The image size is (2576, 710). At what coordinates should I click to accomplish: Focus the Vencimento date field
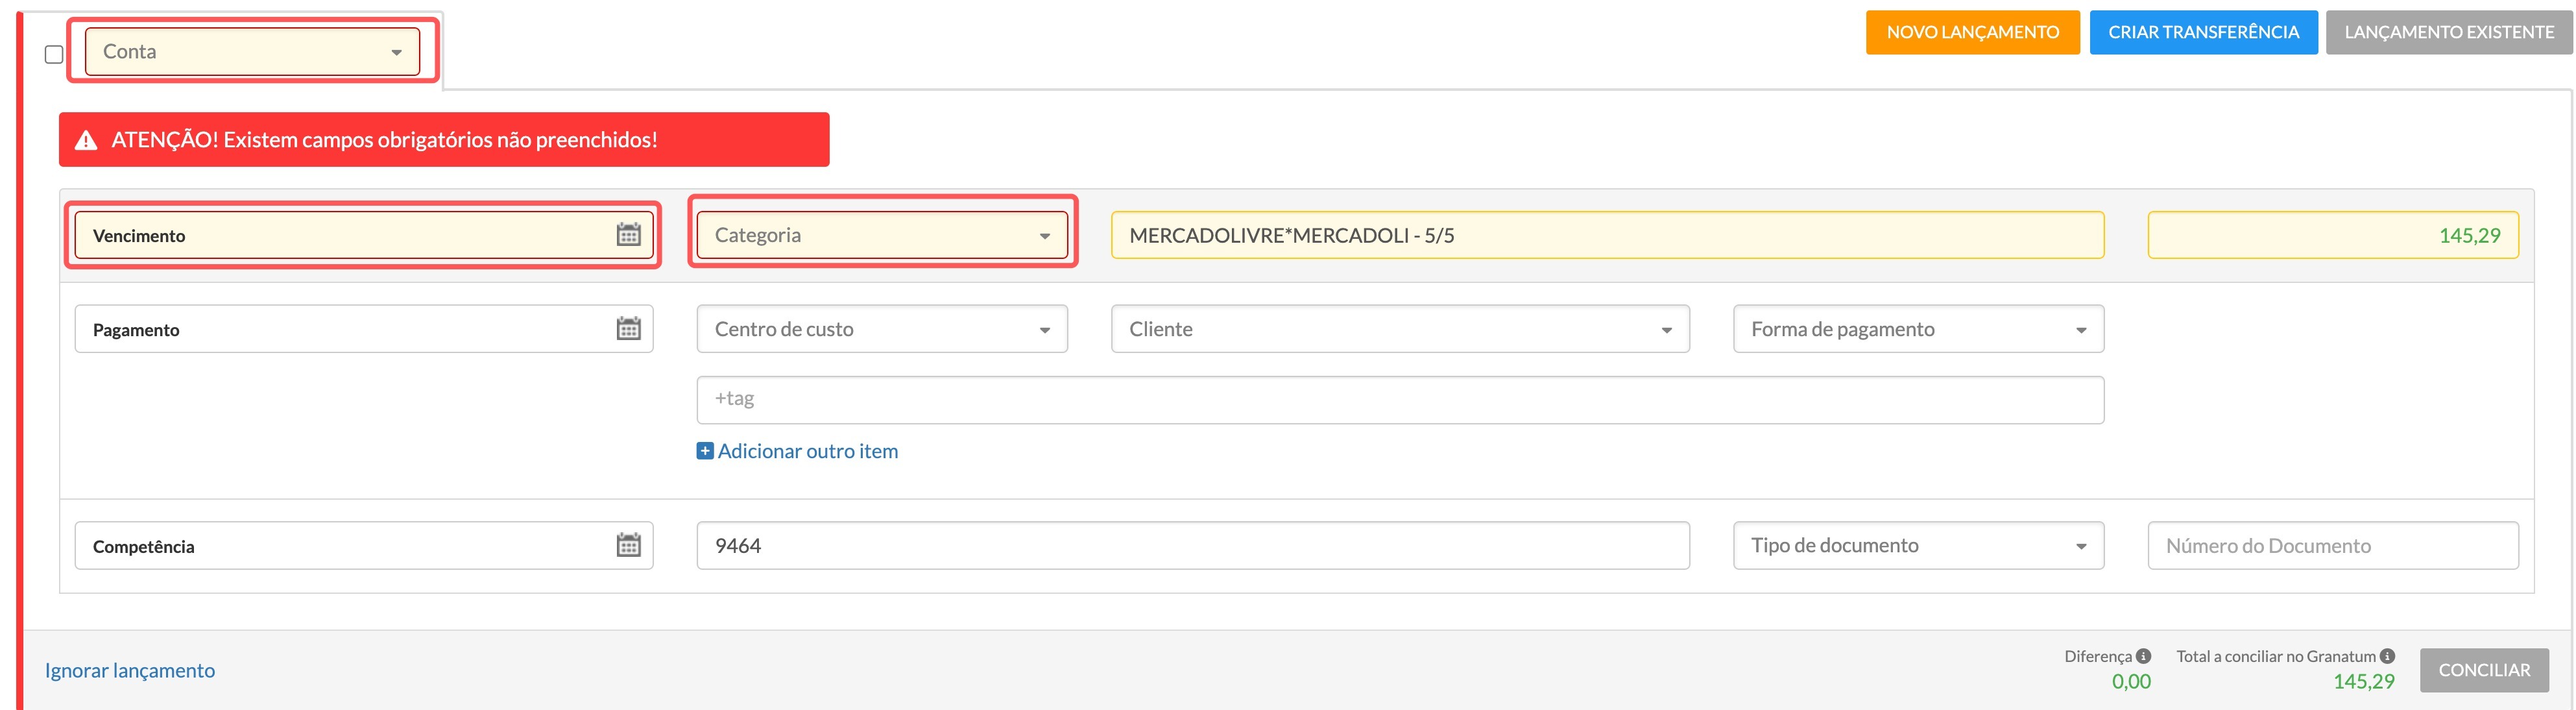click(x=364, y=235)
